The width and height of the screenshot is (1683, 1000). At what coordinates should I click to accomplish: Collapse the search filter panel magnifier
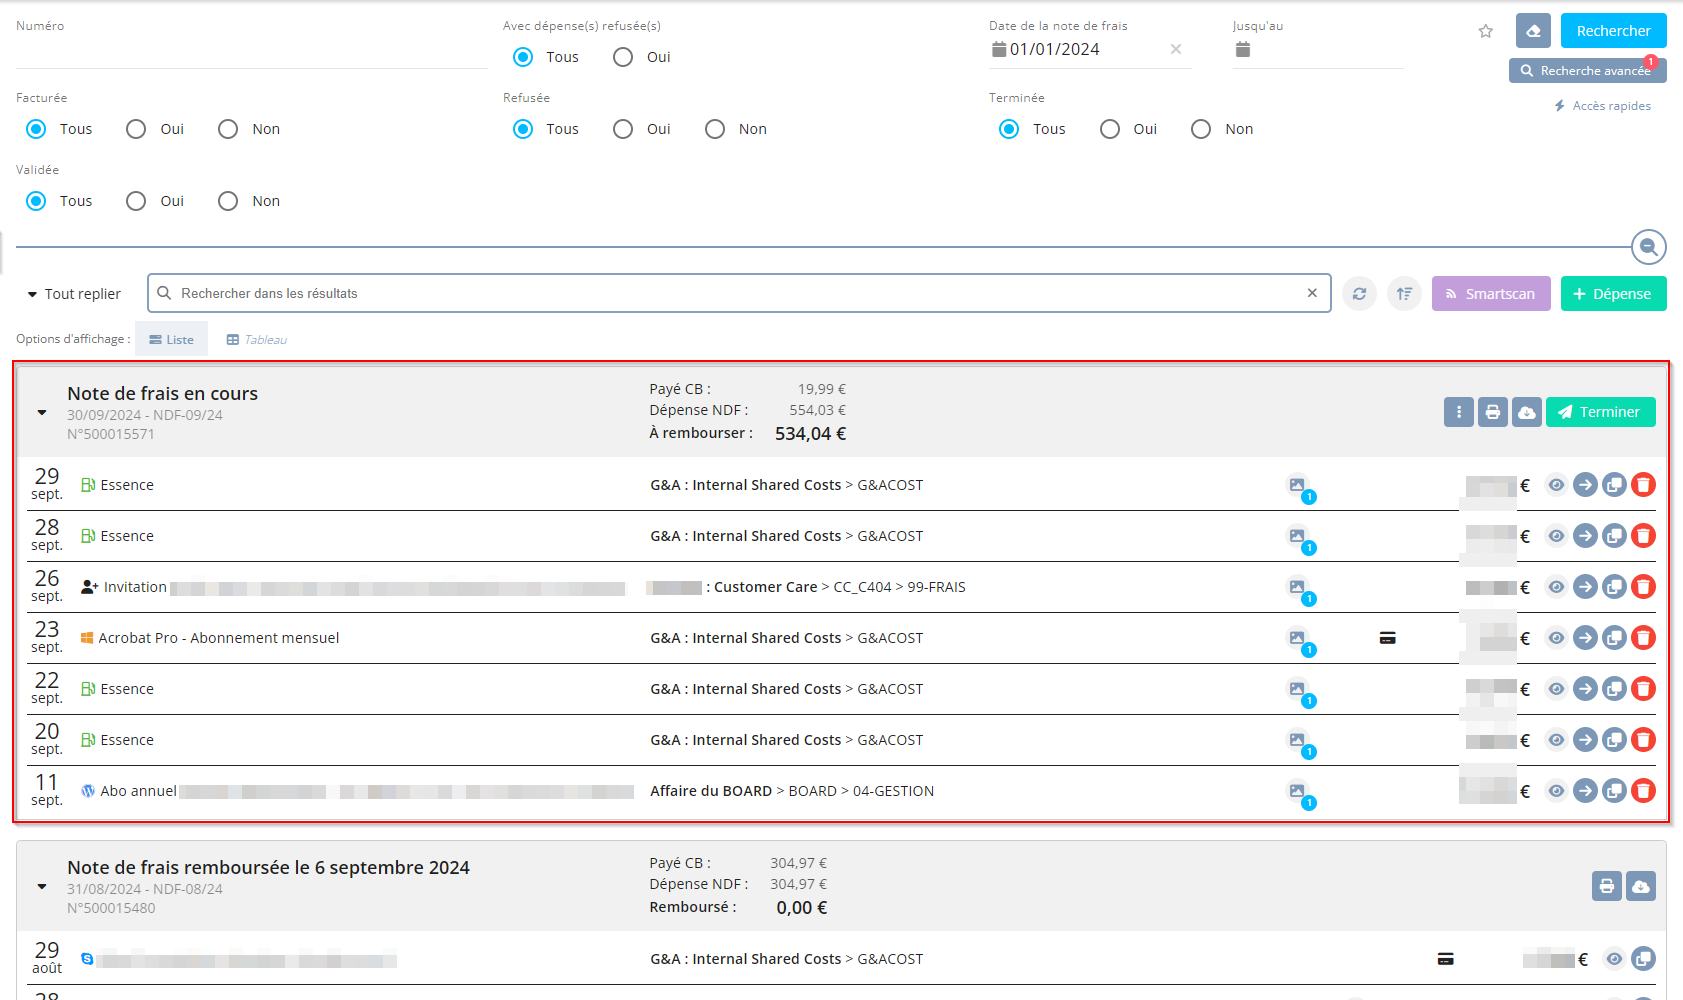tap(1648, 246)
